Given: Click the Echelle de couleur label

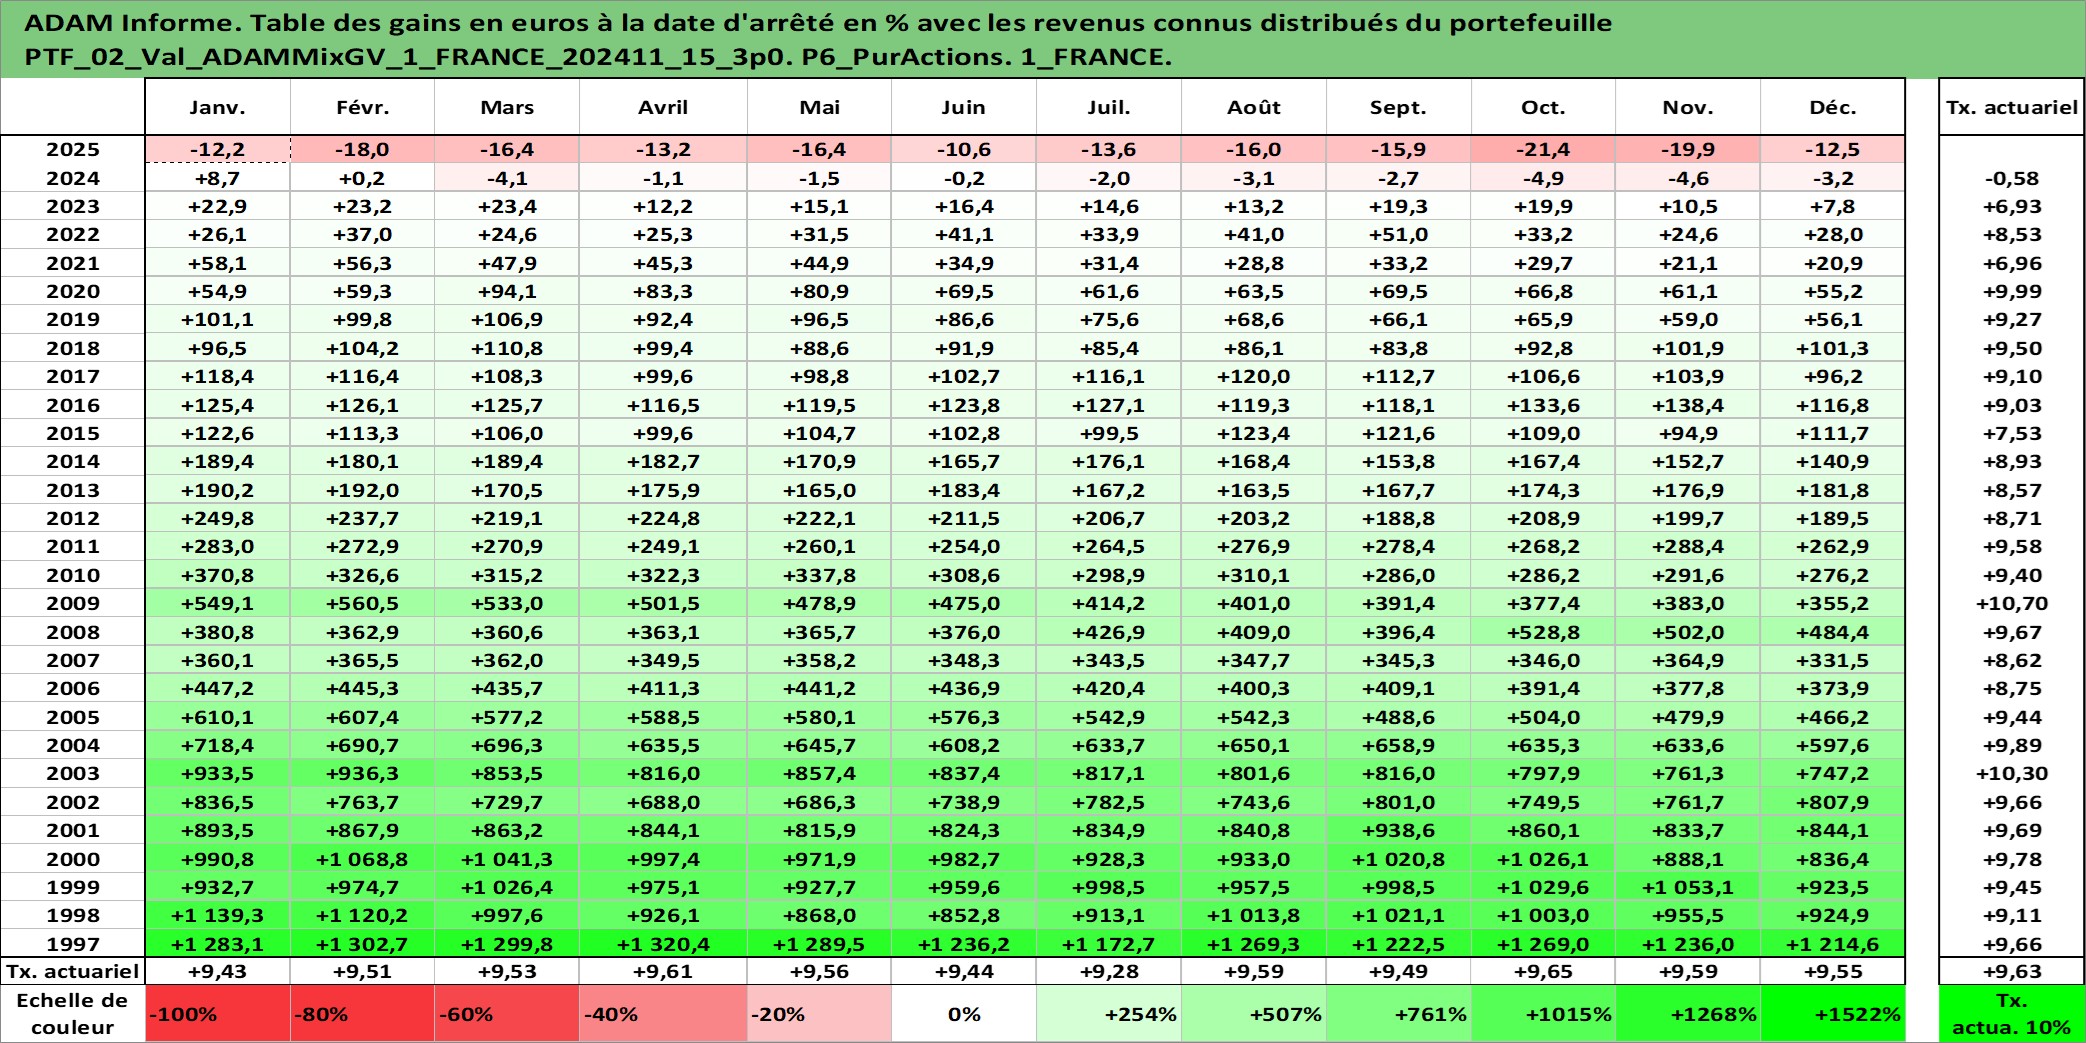Looking at the screenshot, I should (73, 1014).
